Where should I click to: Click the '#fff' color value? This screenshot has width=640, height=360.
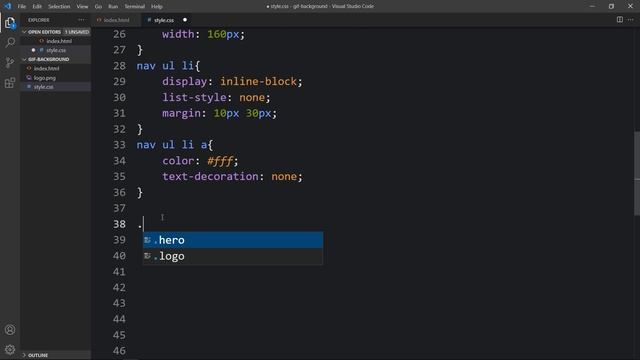pos(220,161)
